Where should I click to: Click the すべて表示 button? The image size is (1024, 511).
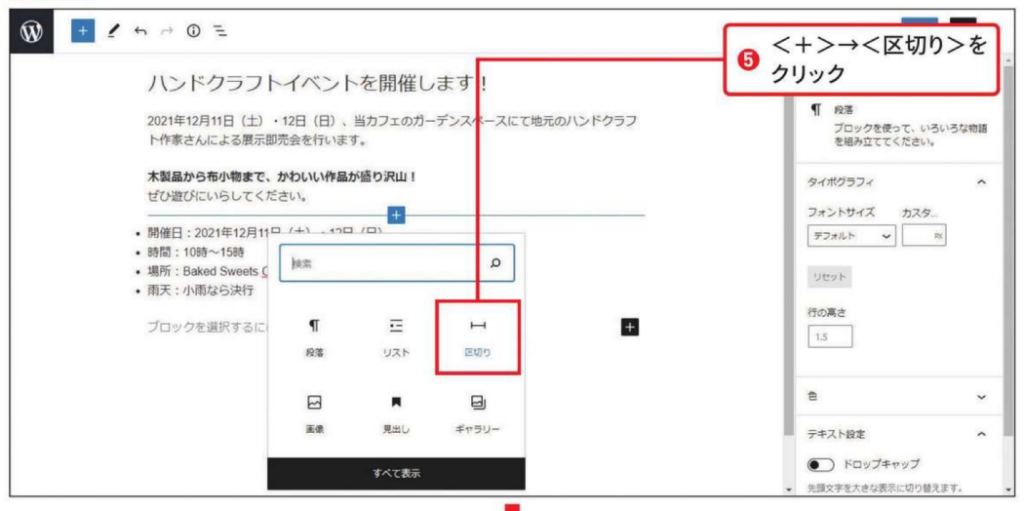tap(396, 473)
